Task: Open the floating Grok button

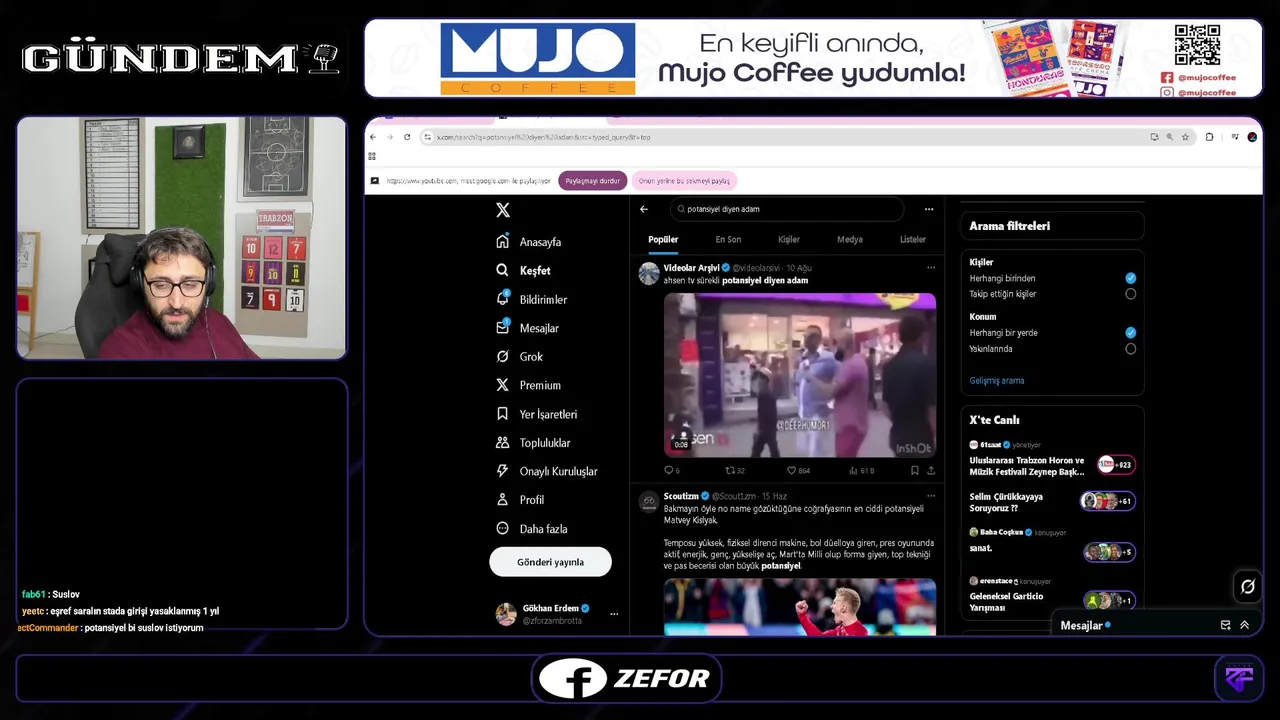Action: point(1247,587)
